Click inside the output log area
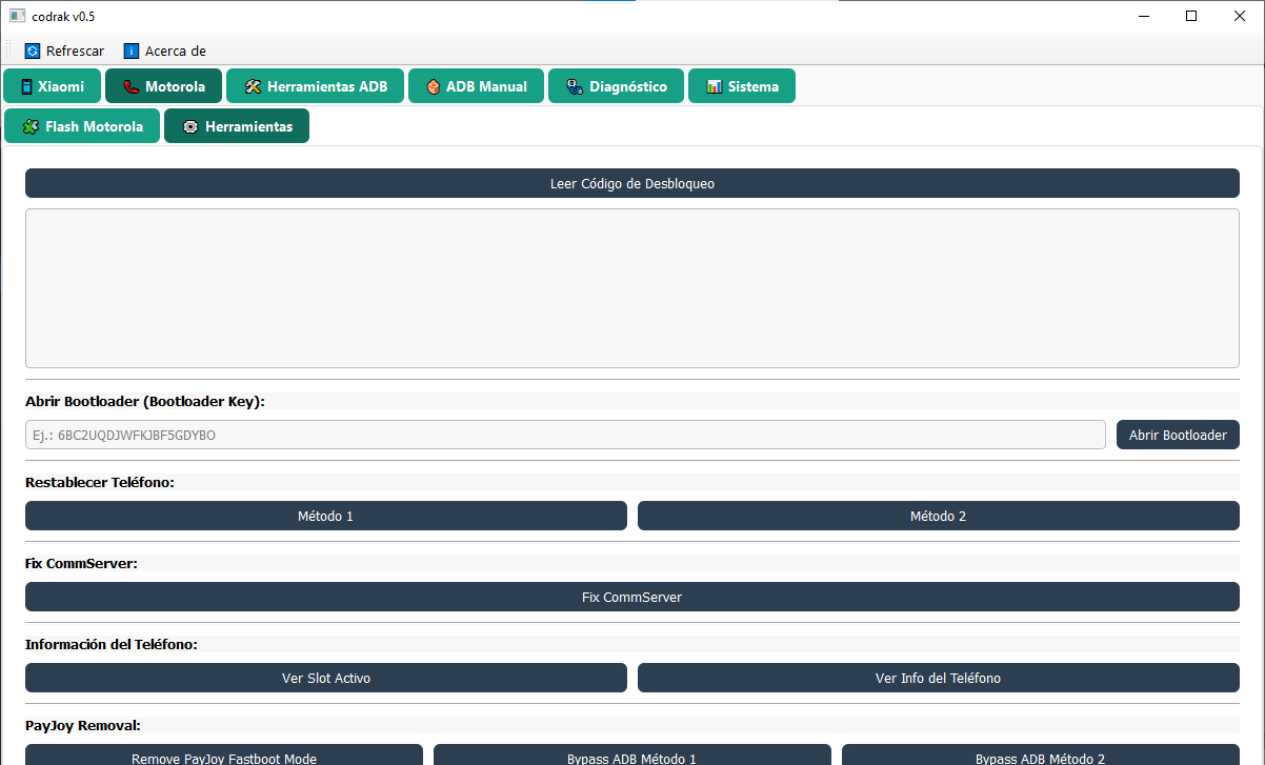Viewport: 1265px width, 765px height. 631,288
